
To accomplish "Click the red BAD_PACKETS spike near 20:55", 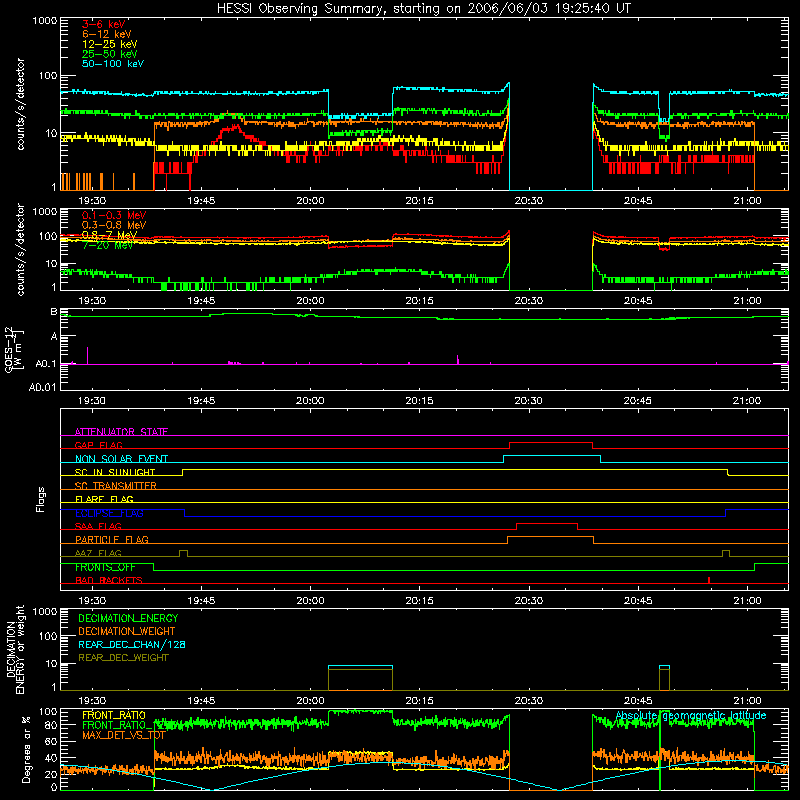I will [x=709, y=580].
